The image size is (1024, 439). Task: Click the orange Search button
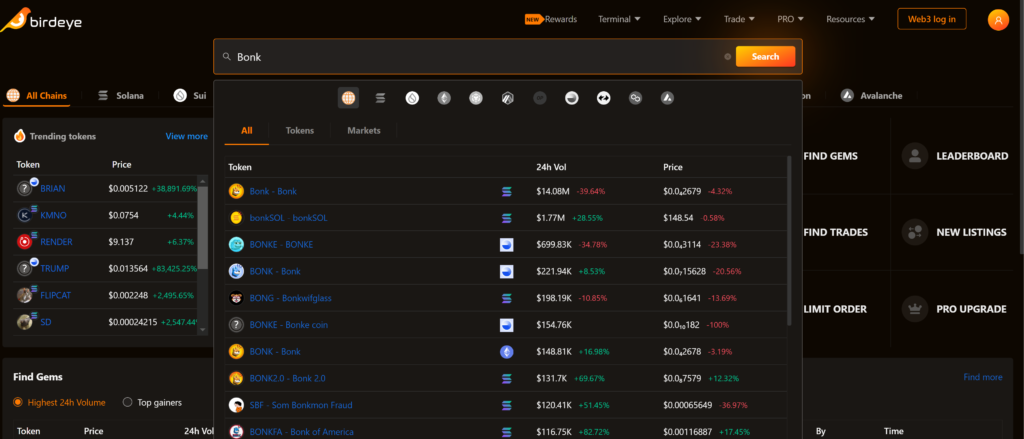click(x=765, y=57)
